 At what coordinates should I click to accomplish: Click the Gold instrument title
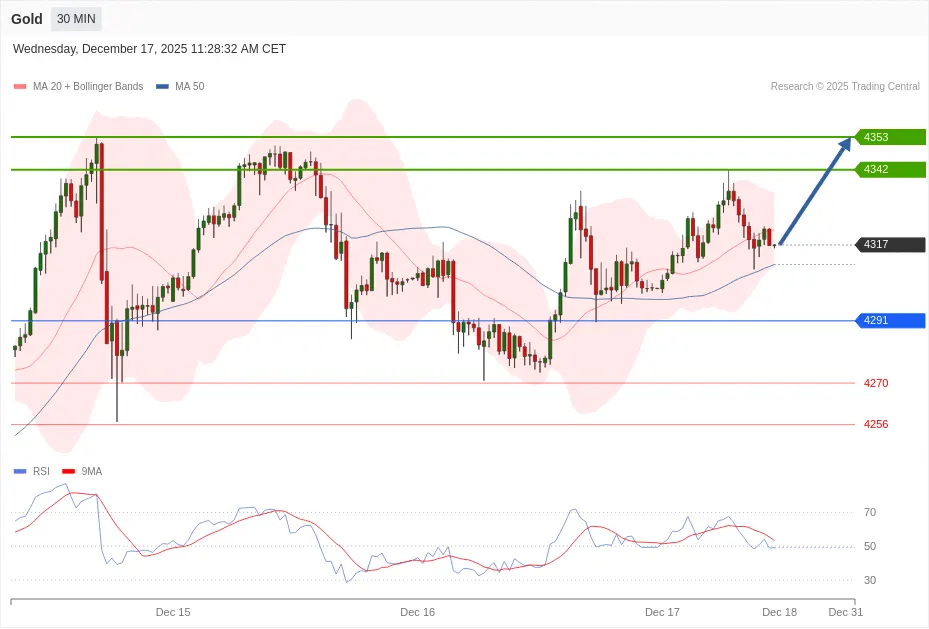pyautogui.click(x=27, y=19)
